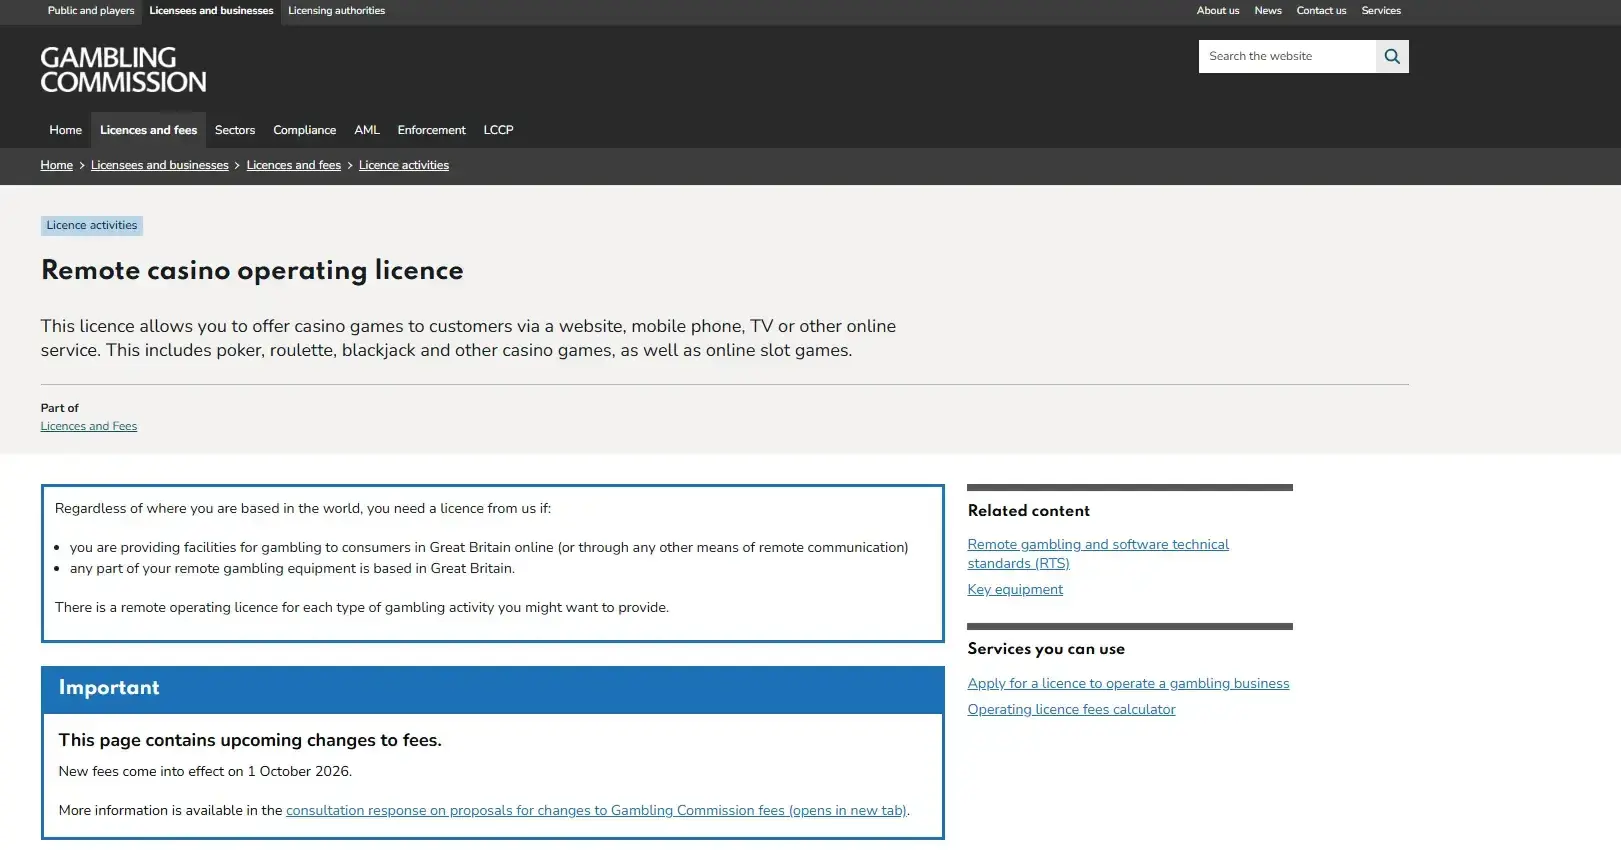Click the Services you can use heading
The height and width of the screenshot is (850, 1621).
coord(1046,649)
